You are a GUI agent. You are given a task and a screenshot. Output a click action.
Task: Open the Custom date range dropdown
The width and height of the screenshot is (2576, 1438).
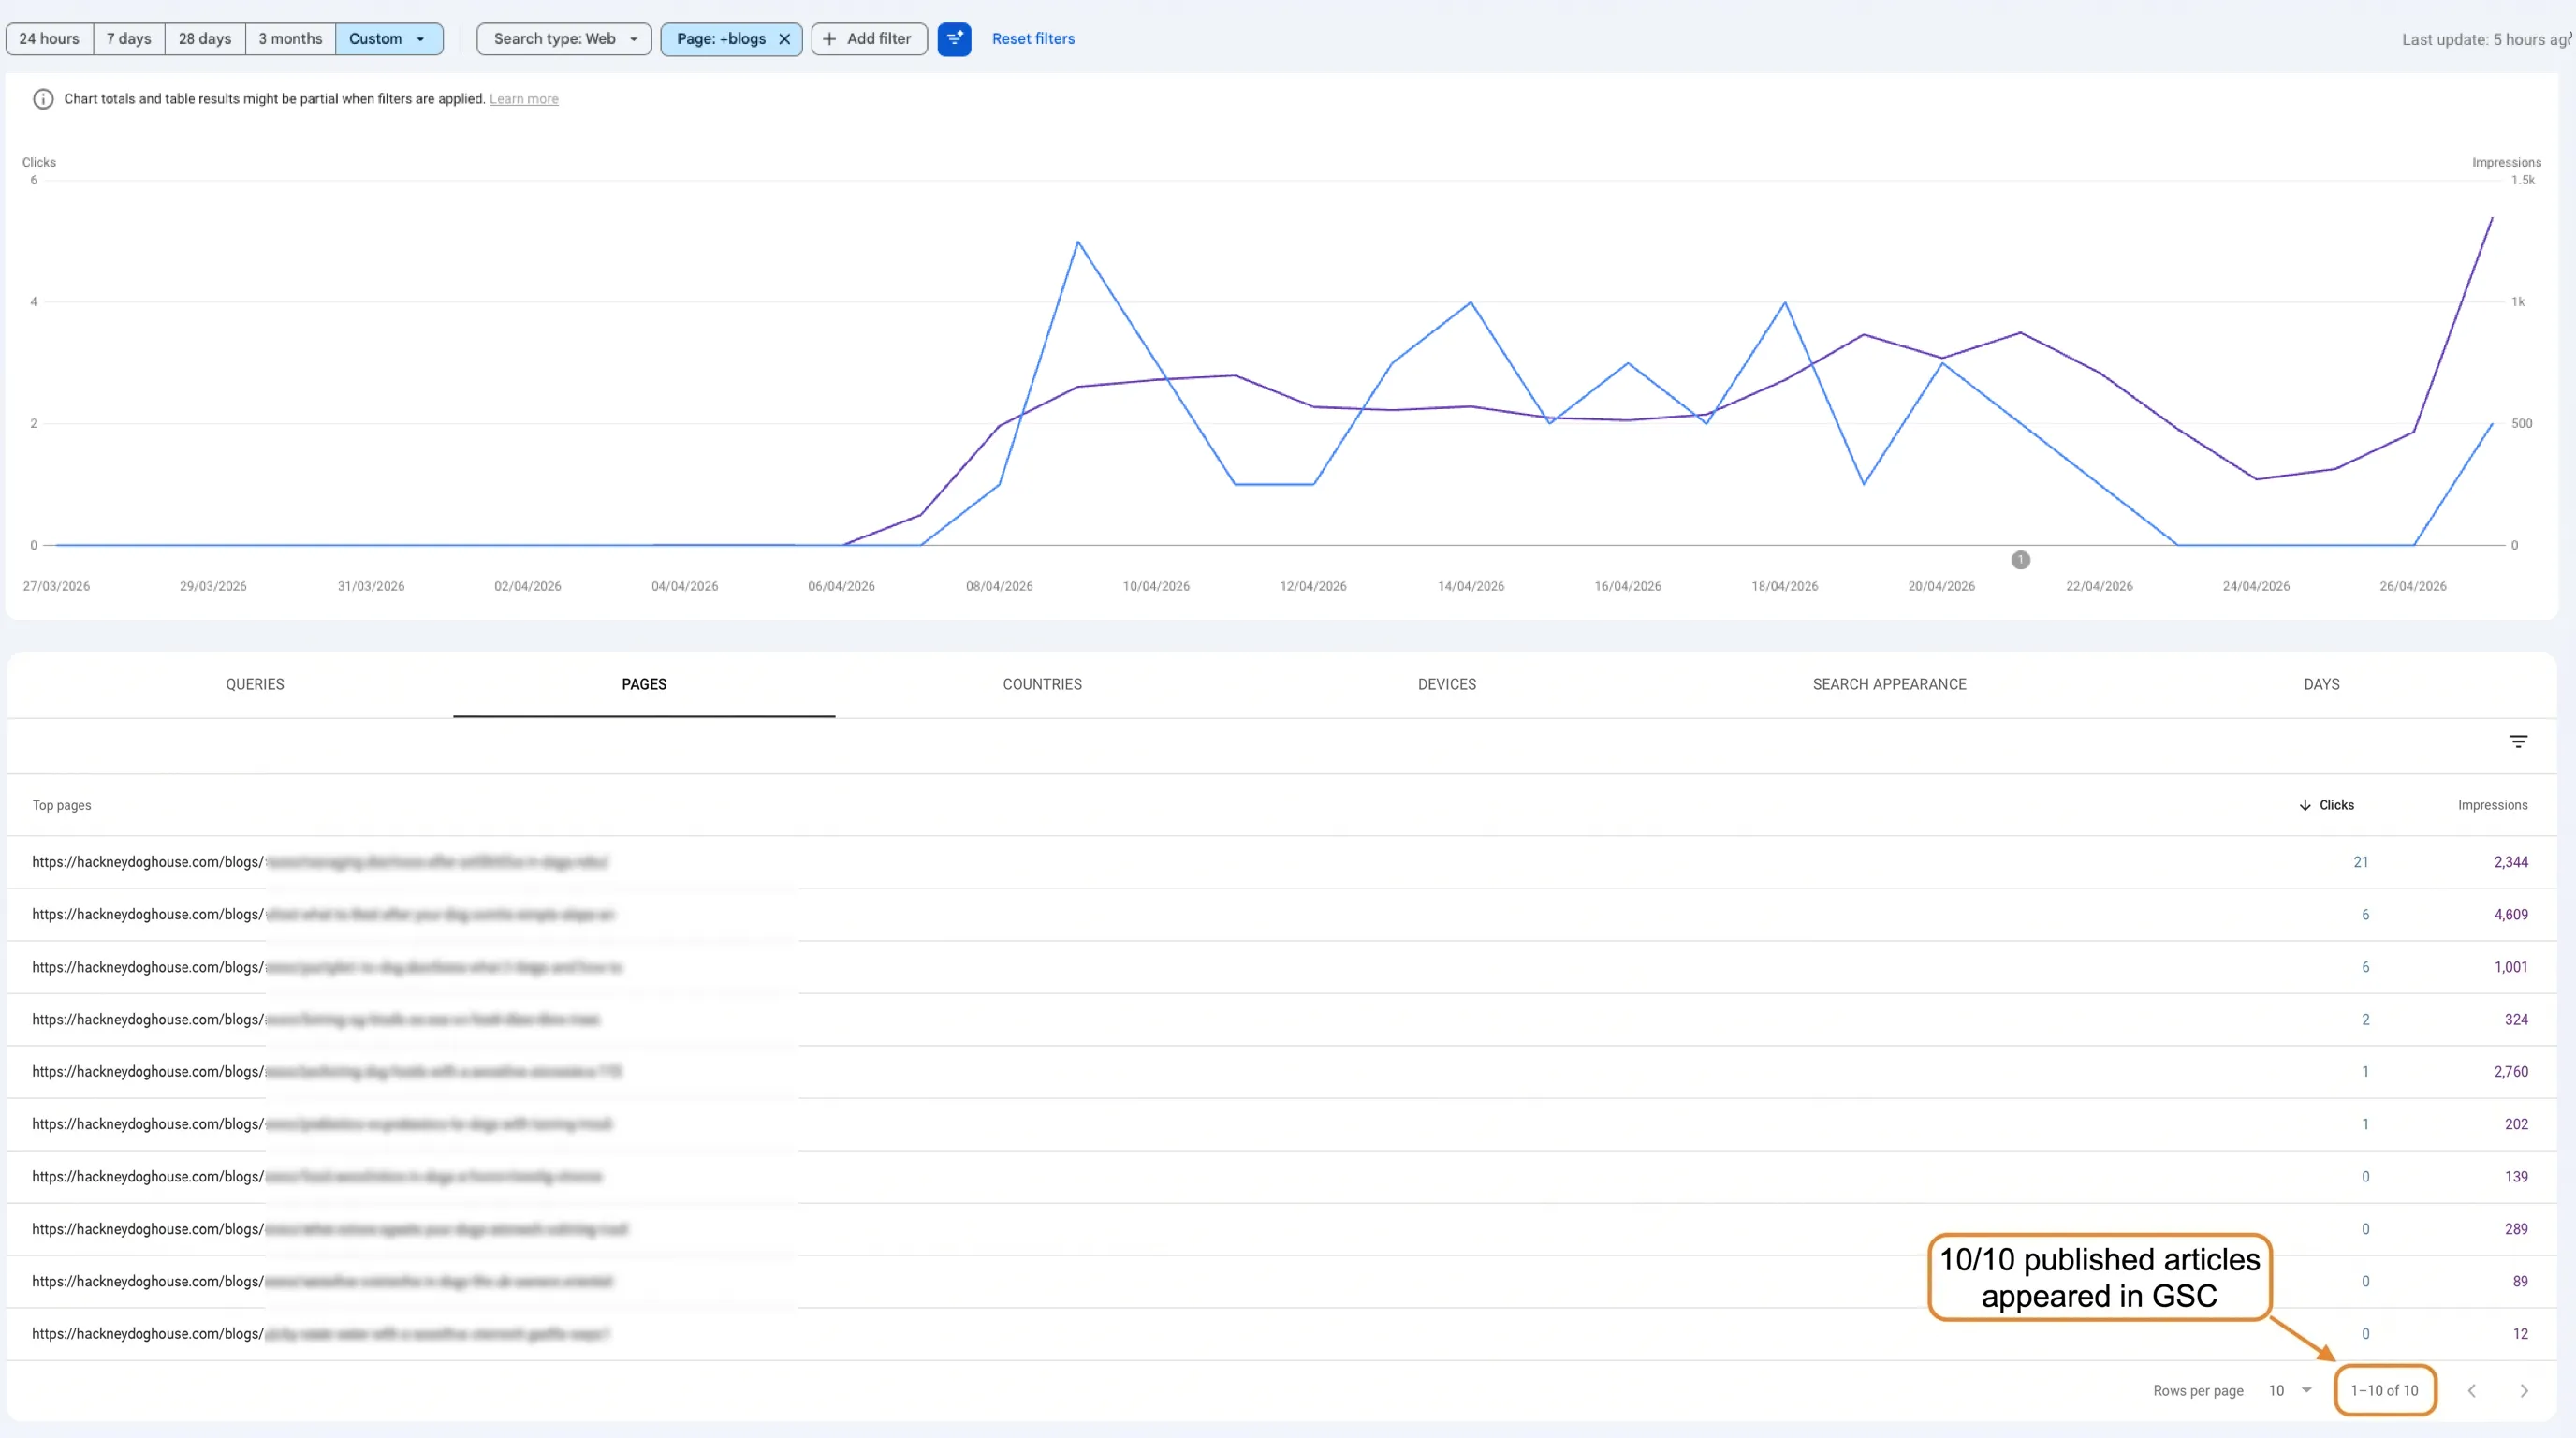click(x=389, y=39)
